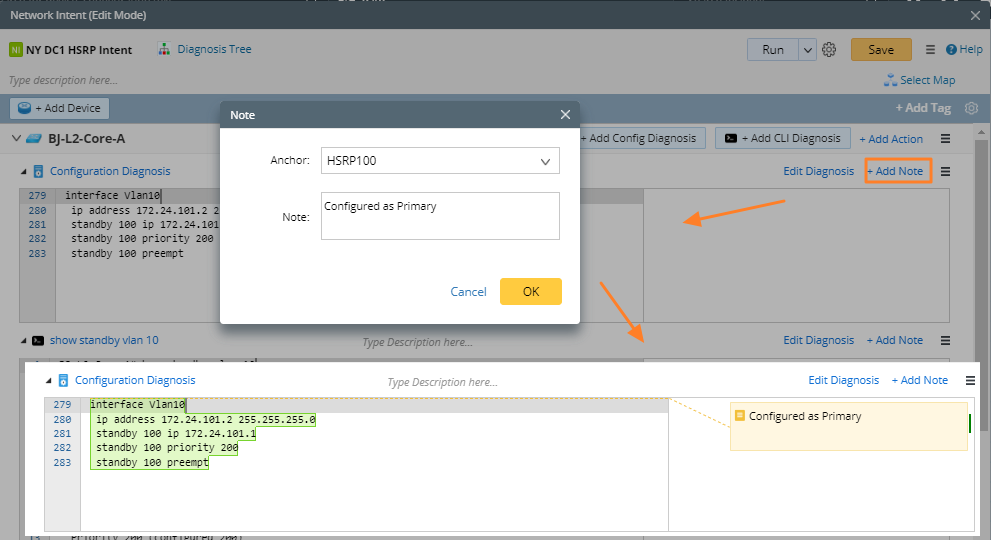Click the Help question mark icon

tap(951, 49)
